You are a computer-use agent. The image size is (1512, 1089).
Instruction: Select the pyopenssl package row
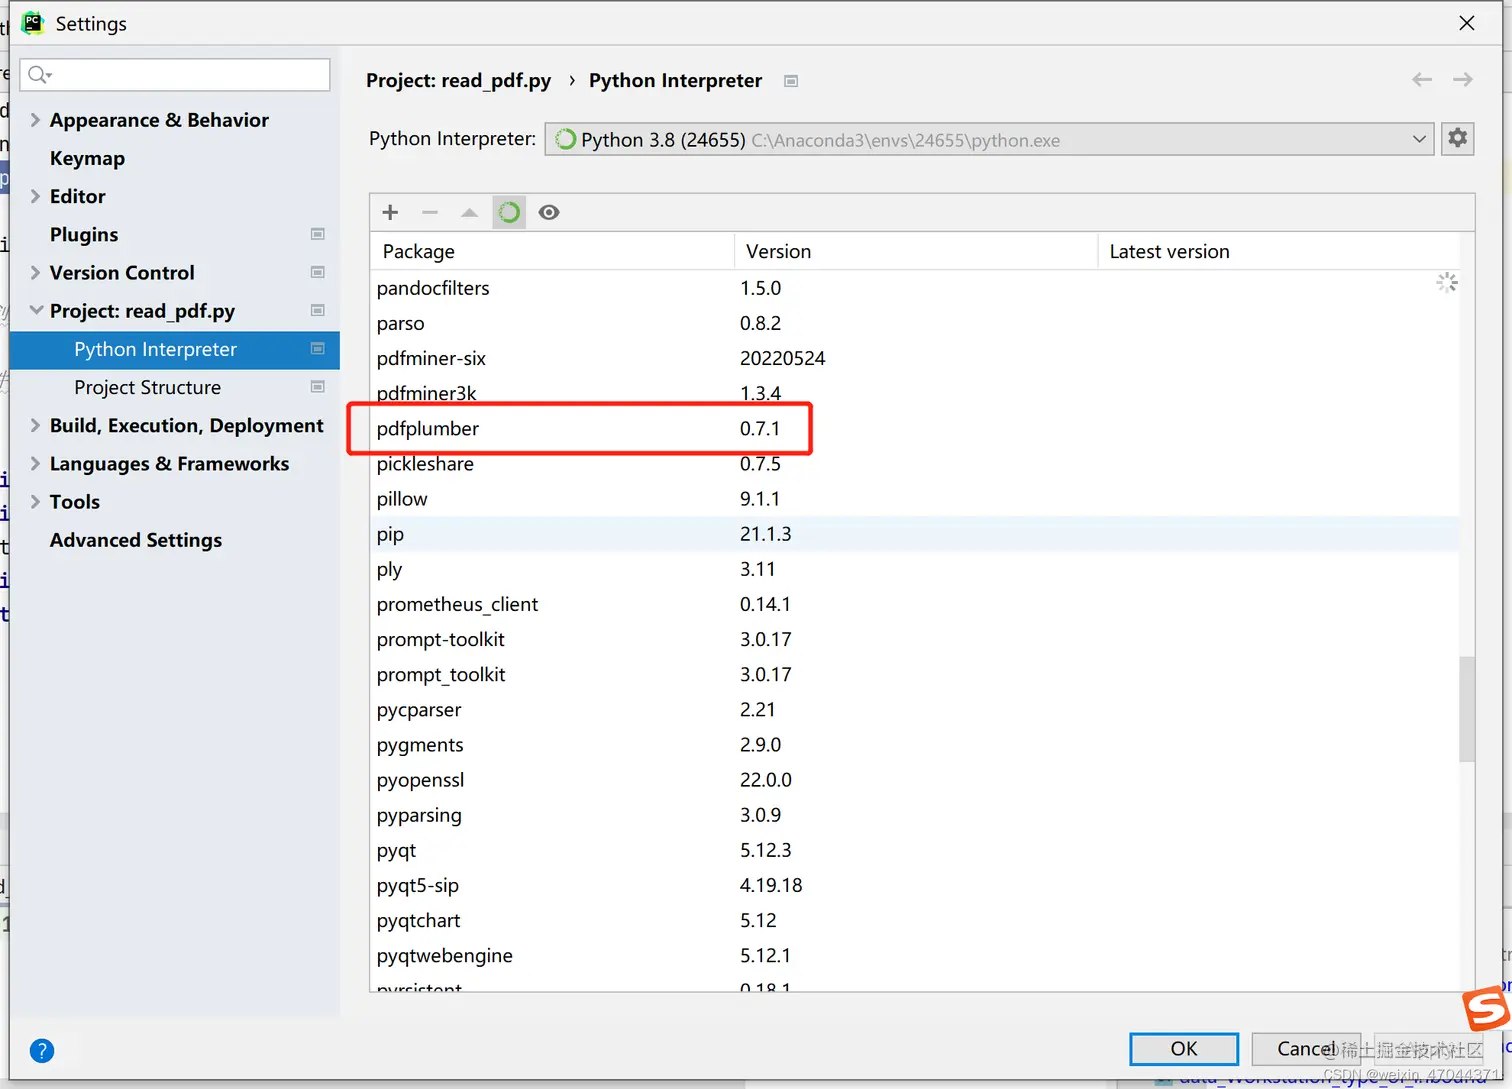pyautogui.click(x=915, y=780)
